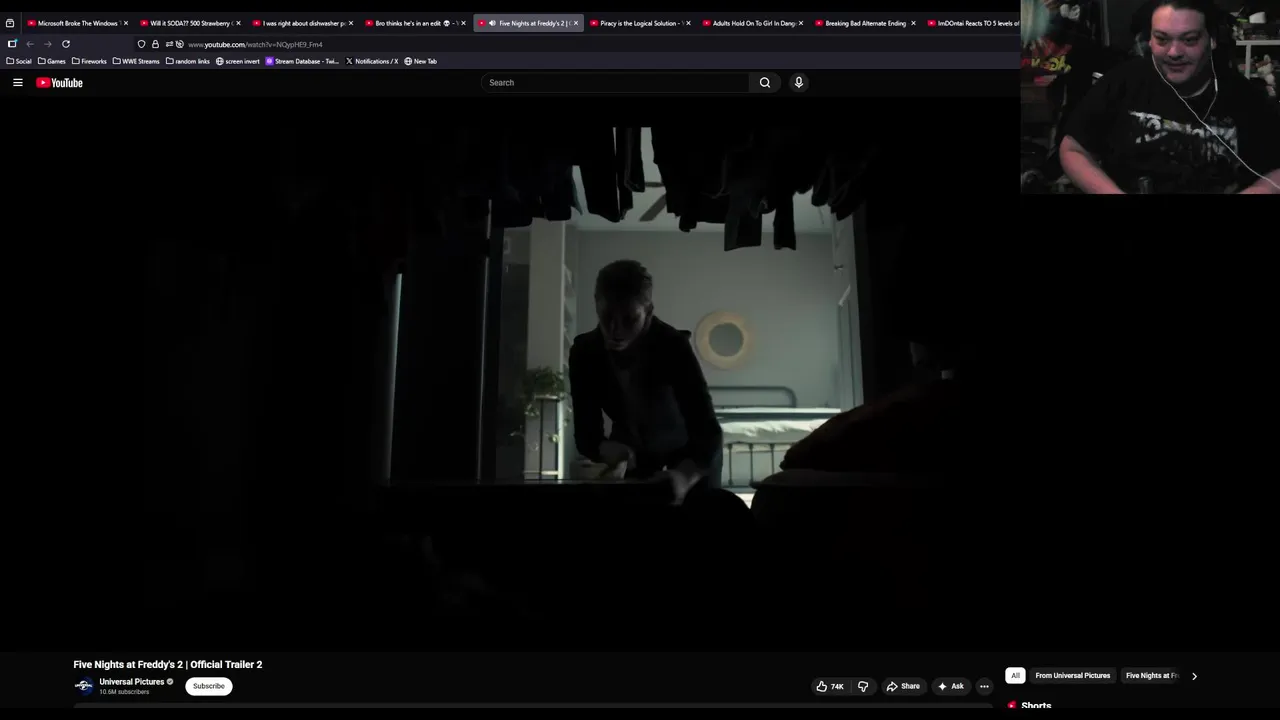Dislike the video with thumbs down
Image resolution: width=1280 pixels, height=720 pixels.
click(x=863, y=686)
